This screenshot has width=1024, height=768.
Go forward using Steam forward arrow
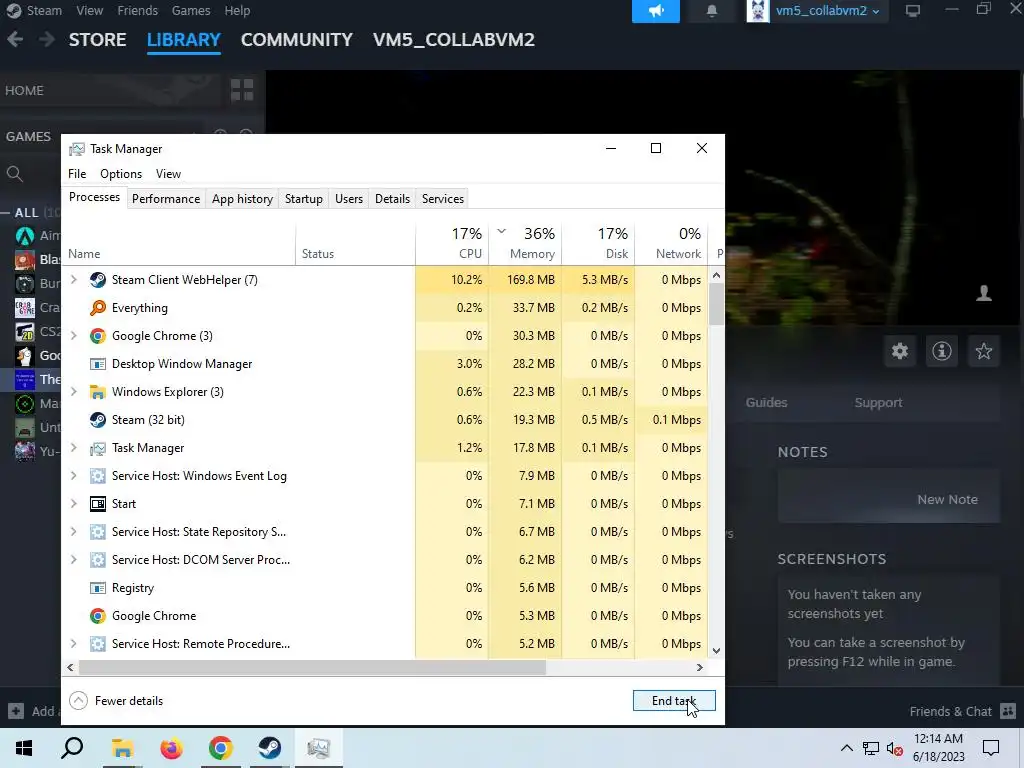(46, 39)
